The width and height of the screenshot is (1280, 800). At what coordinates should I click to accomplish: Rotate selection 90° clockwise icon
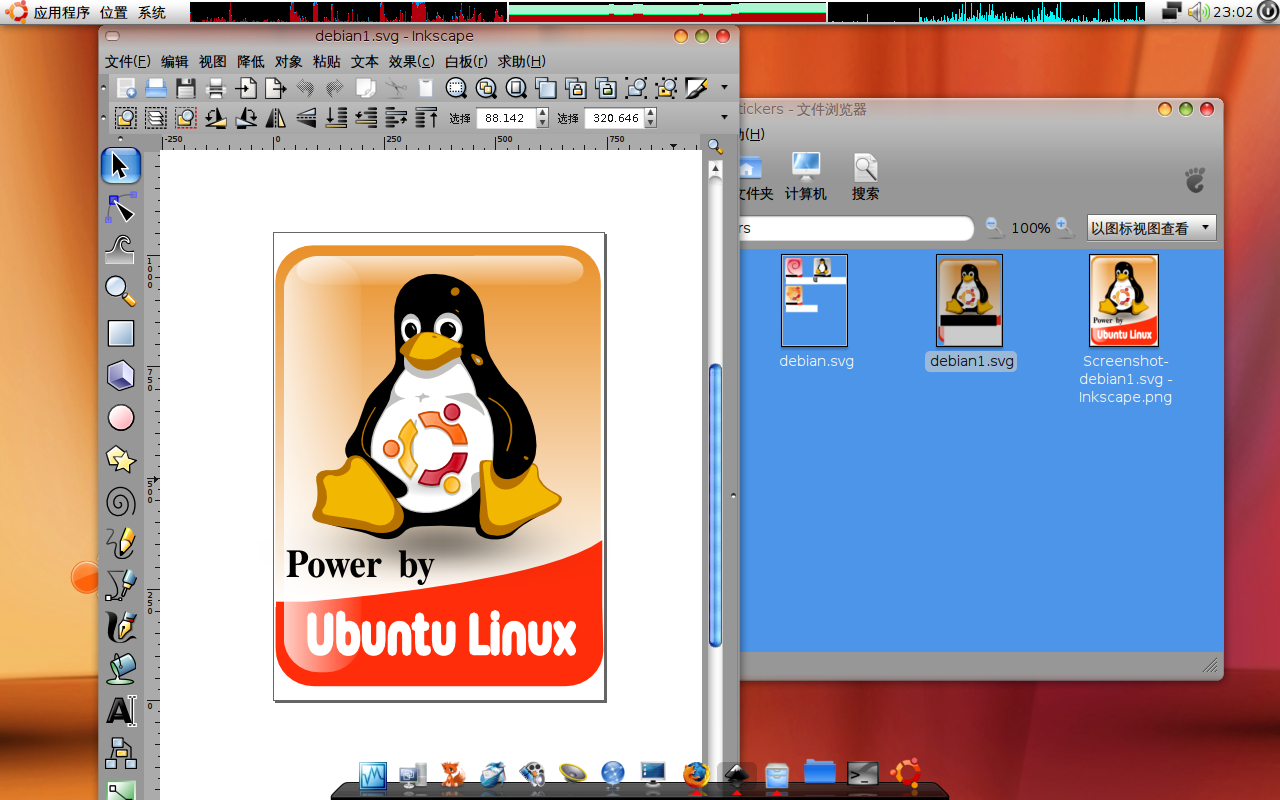246,118
